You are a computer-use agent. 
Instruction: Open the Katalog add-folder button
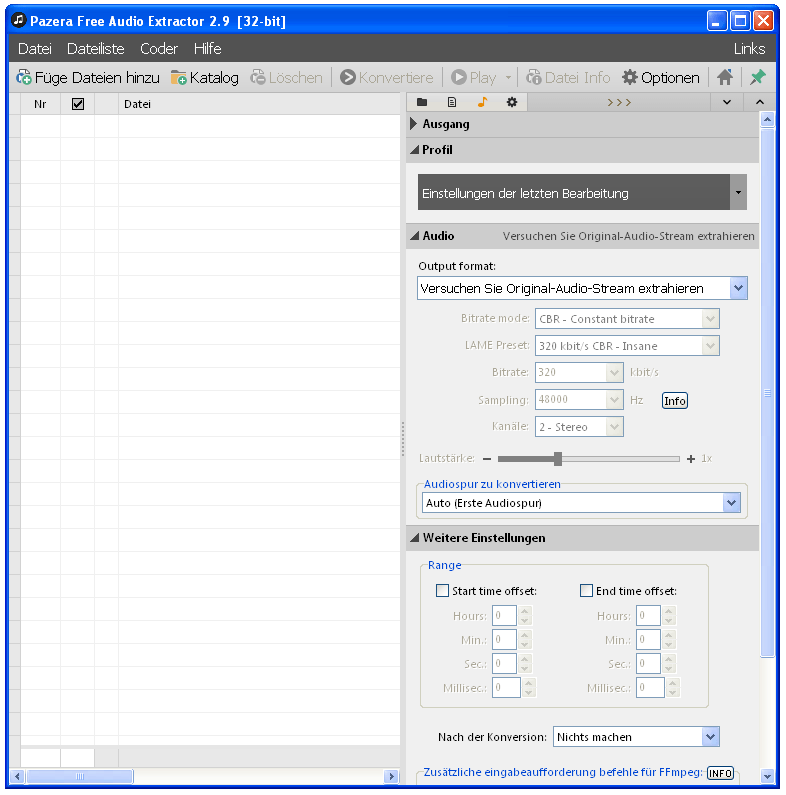[205, 78]
